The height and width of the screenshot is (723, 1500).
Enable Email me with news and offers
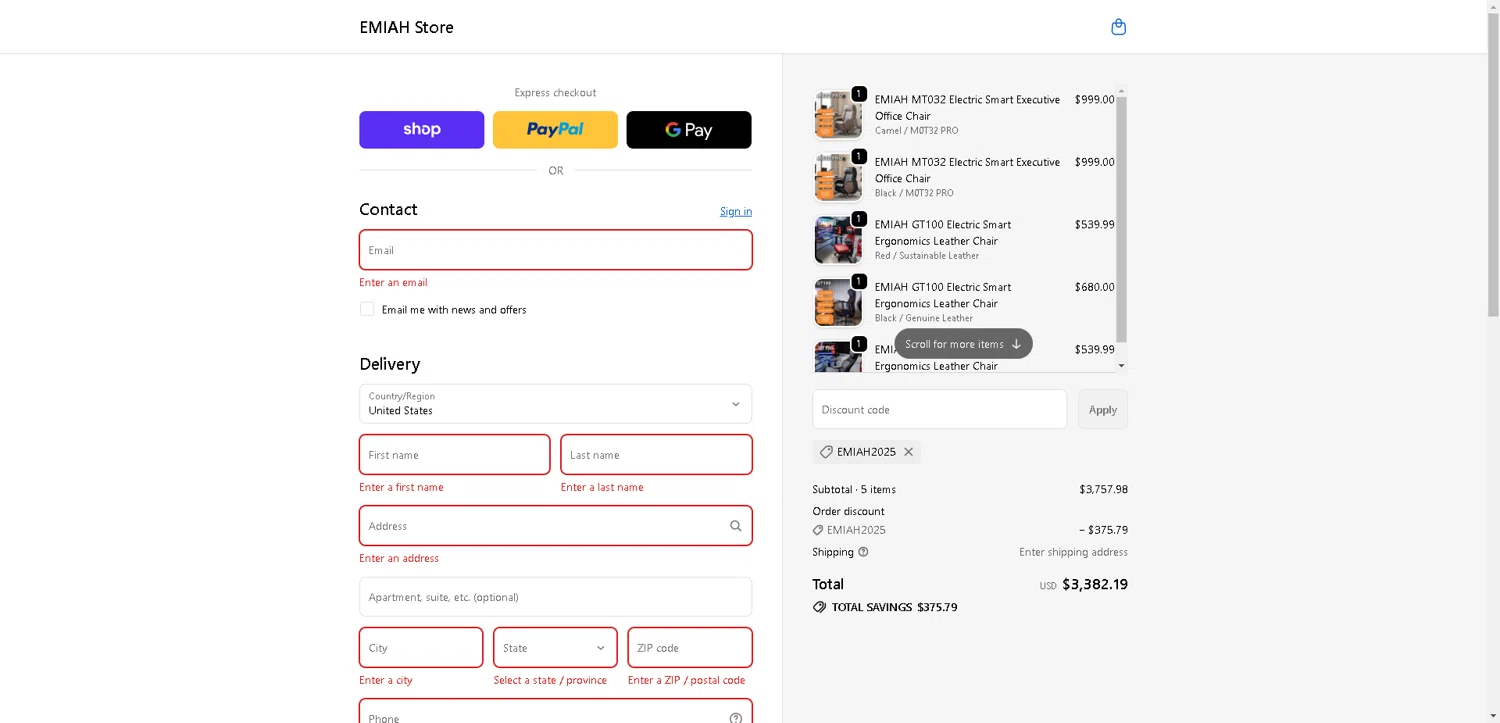pos(367,309)
